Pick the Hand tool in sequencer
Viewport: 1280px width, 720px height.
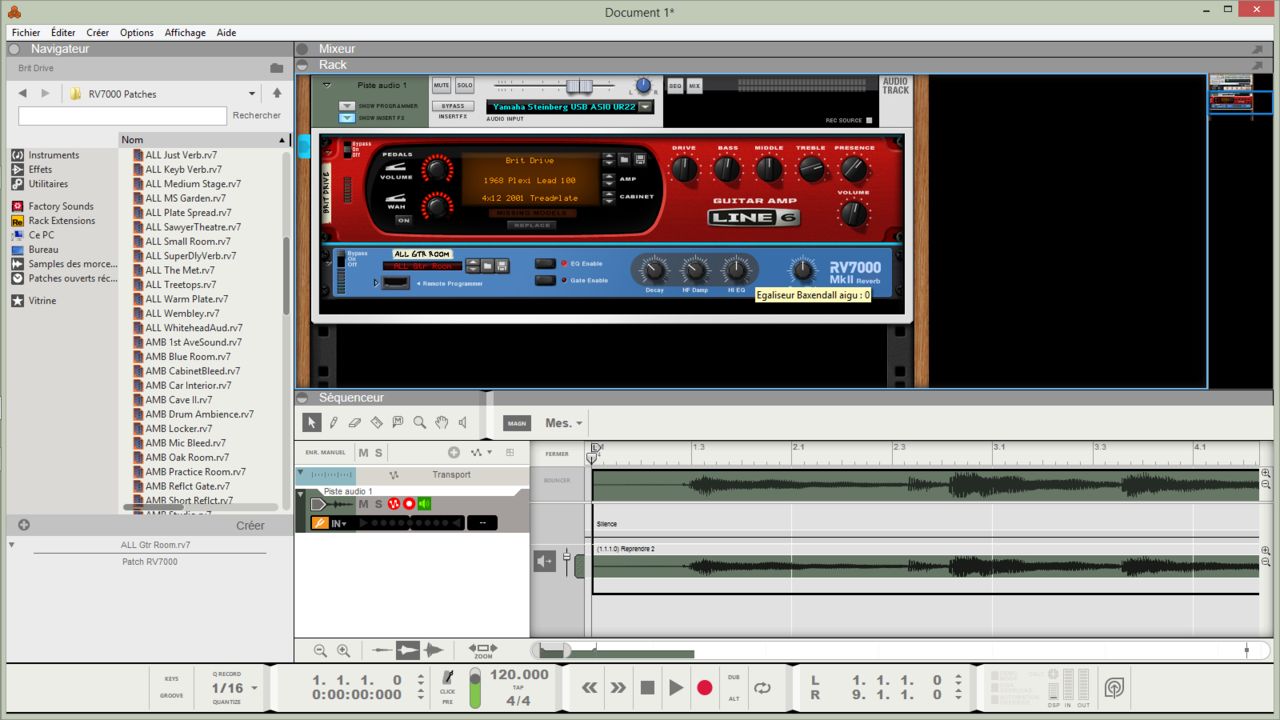(x=441, y=423)
